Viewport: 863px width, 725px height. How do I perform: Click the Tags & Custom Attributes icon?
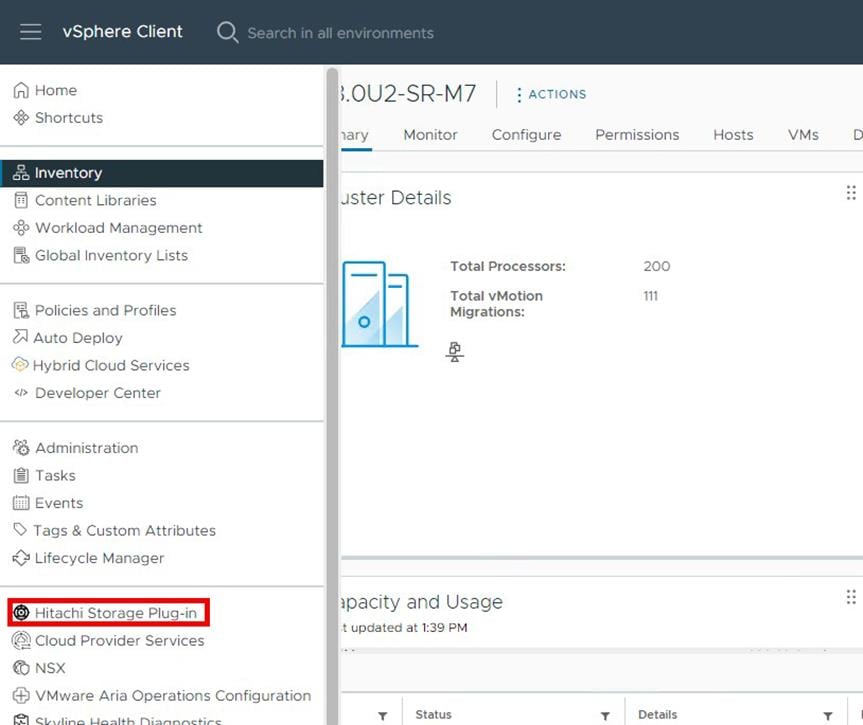coord(21,530)
